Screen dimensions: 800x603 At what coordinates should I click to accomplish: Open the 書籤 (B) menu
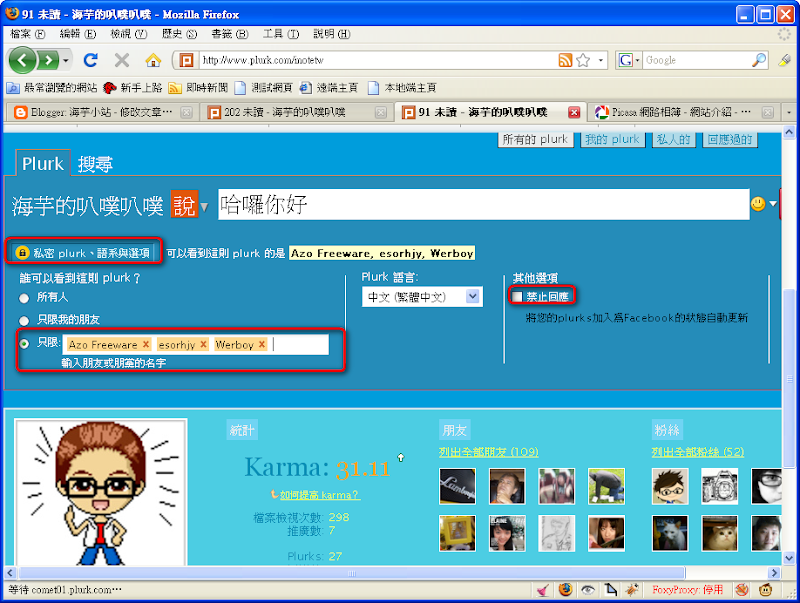tap(230, 34)
